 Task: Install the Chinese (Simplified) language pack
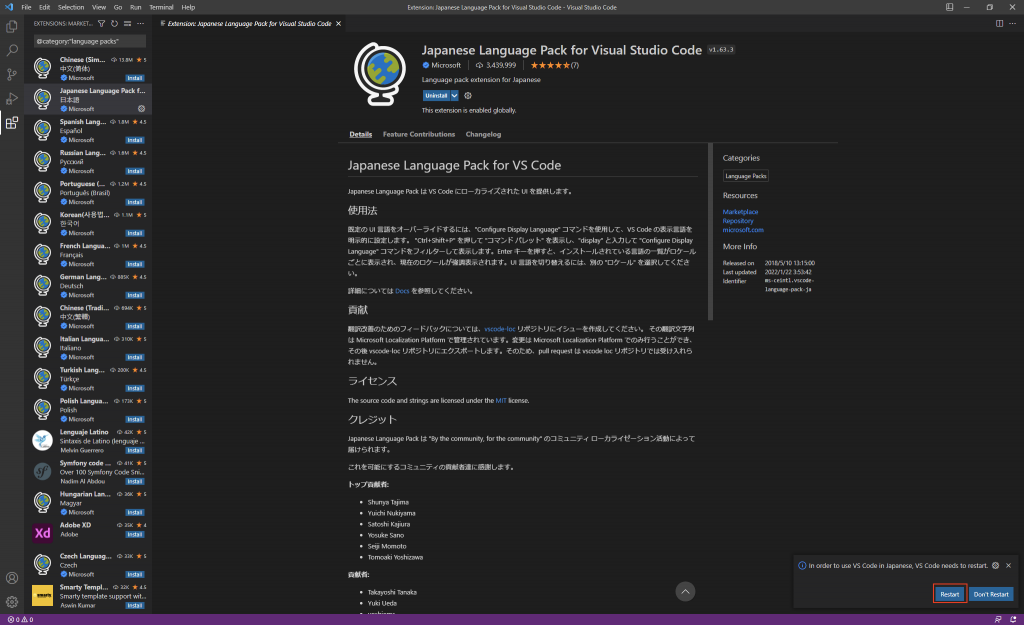tap(135, 78)
